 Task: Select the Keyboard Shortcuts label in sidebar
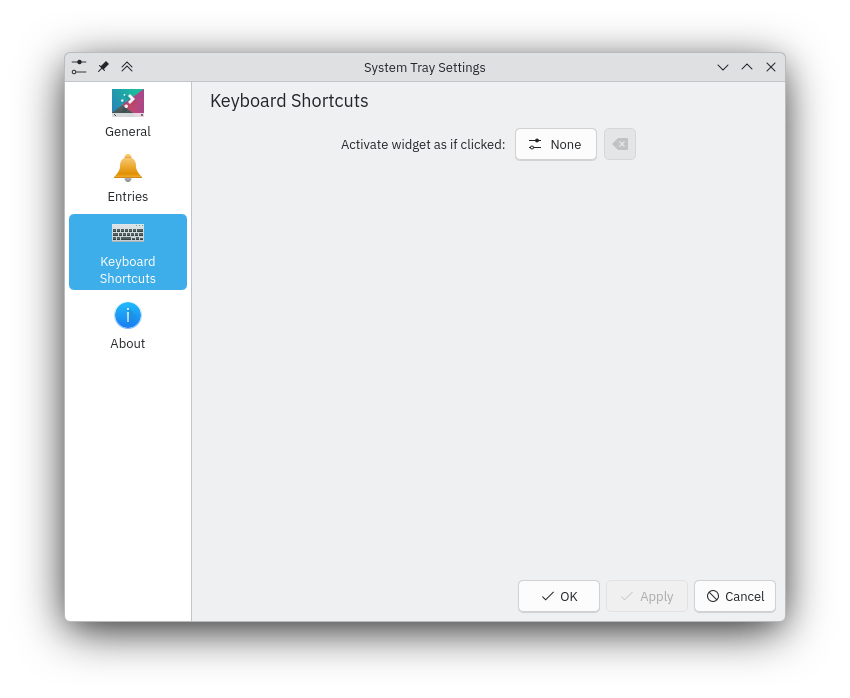pyautogui.click(x=128, y=270)
